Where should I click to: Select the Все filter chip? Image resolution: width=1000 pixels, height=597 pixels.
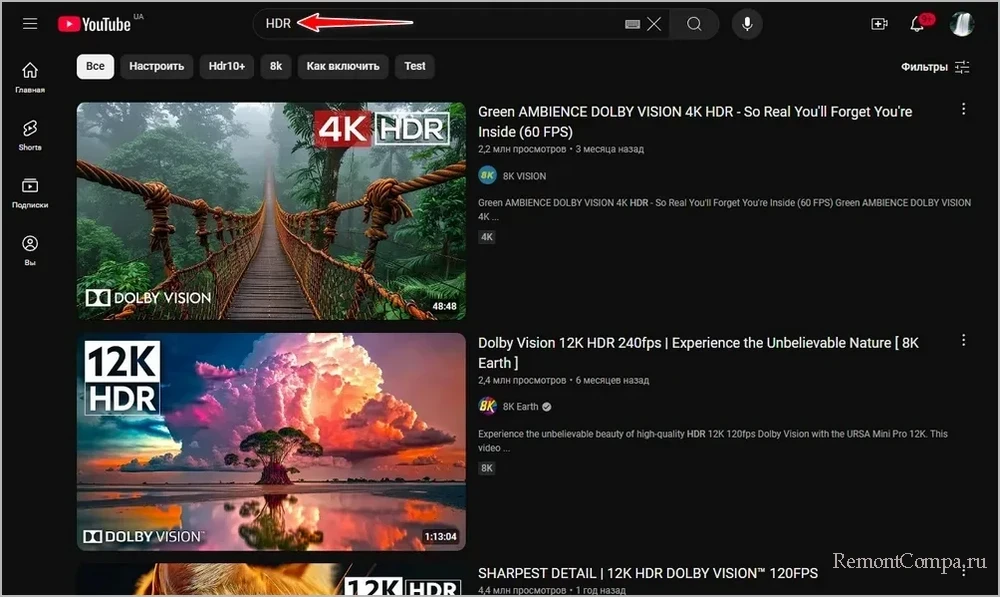[95, 67]
